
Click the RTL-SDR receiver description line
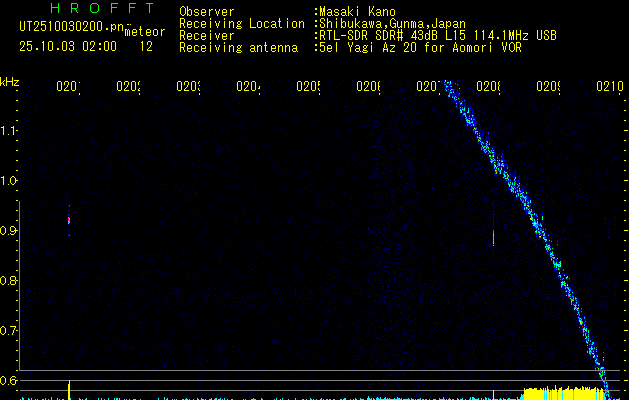click(x=437, y=35)
